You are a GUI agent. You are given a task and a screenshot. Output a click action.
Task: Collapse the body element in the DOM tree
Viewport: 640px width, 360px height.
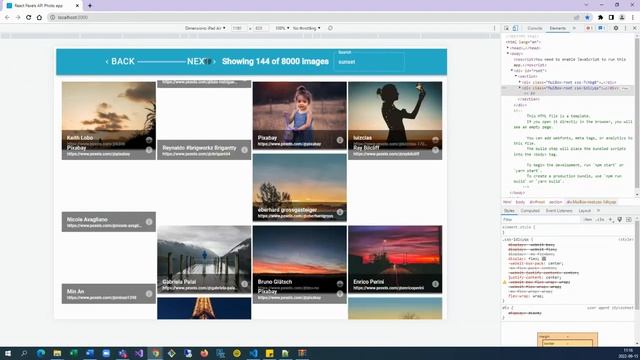click(x=508, y=53)
